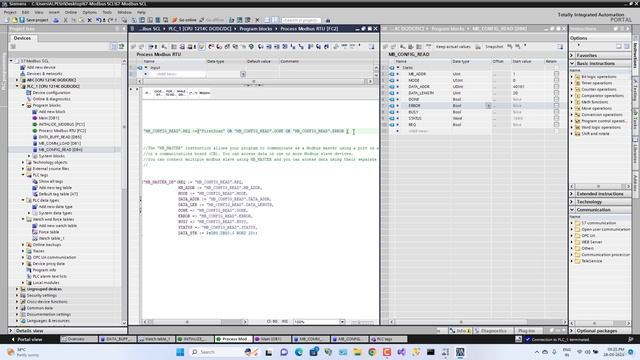Image resolution: width=640 pixels, height=360 pixels.
Task: Collapse the Program blocks folder
Action: (23, 105)
